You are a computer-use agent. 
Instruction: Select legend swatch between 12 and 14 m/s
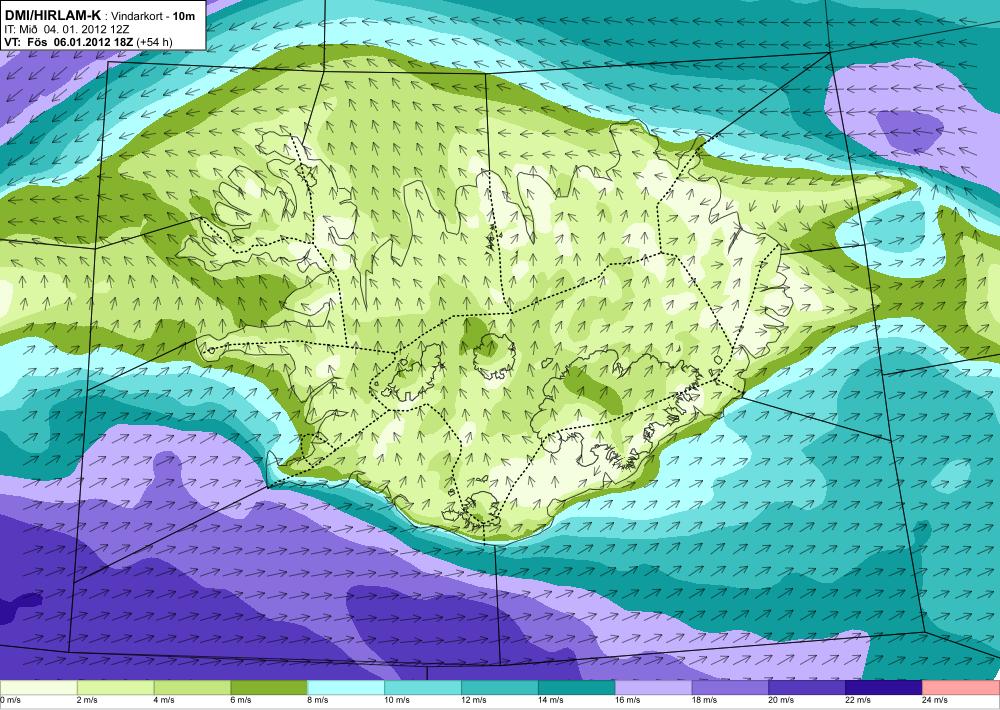[499, 687]
